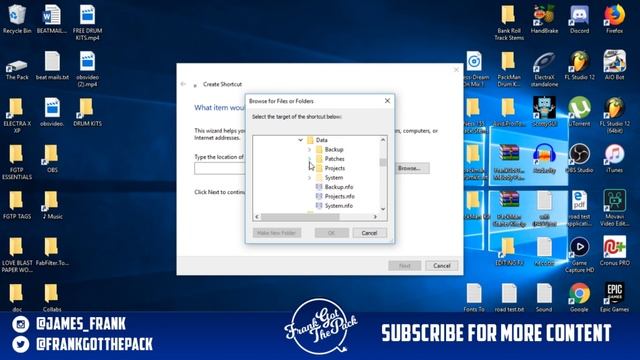Select The Pack drive shortcut icon
This screenshot has height=360, width=640.
17,69
